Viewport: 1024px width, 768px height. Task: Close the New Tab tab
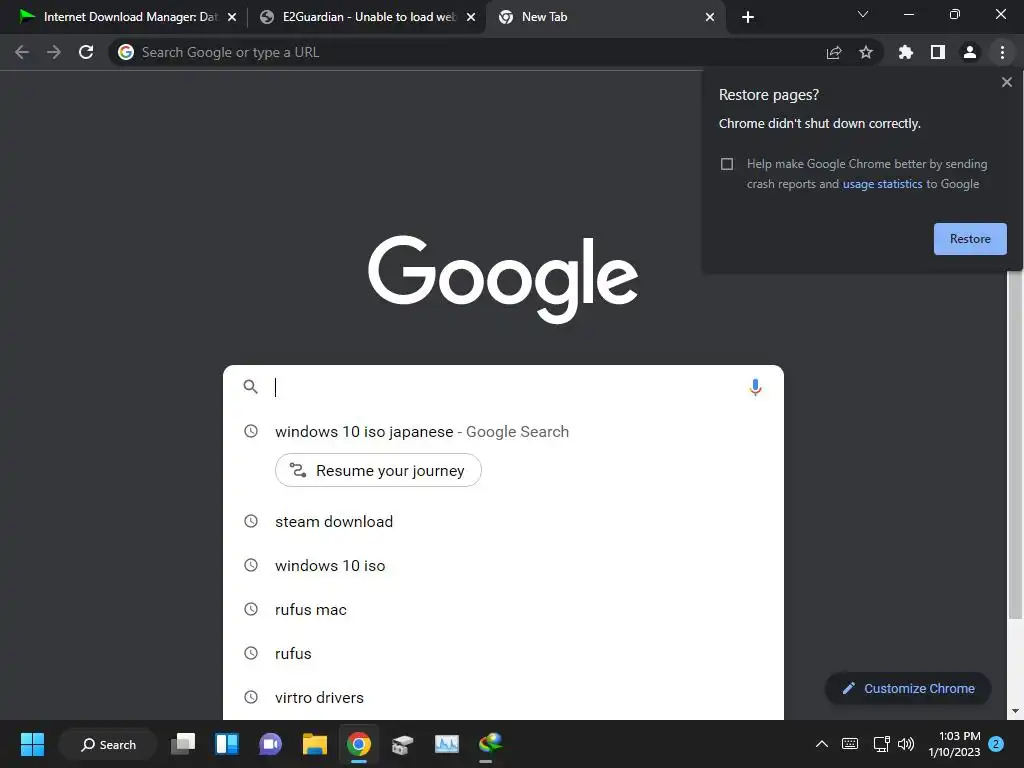click(x=710, y=17)
